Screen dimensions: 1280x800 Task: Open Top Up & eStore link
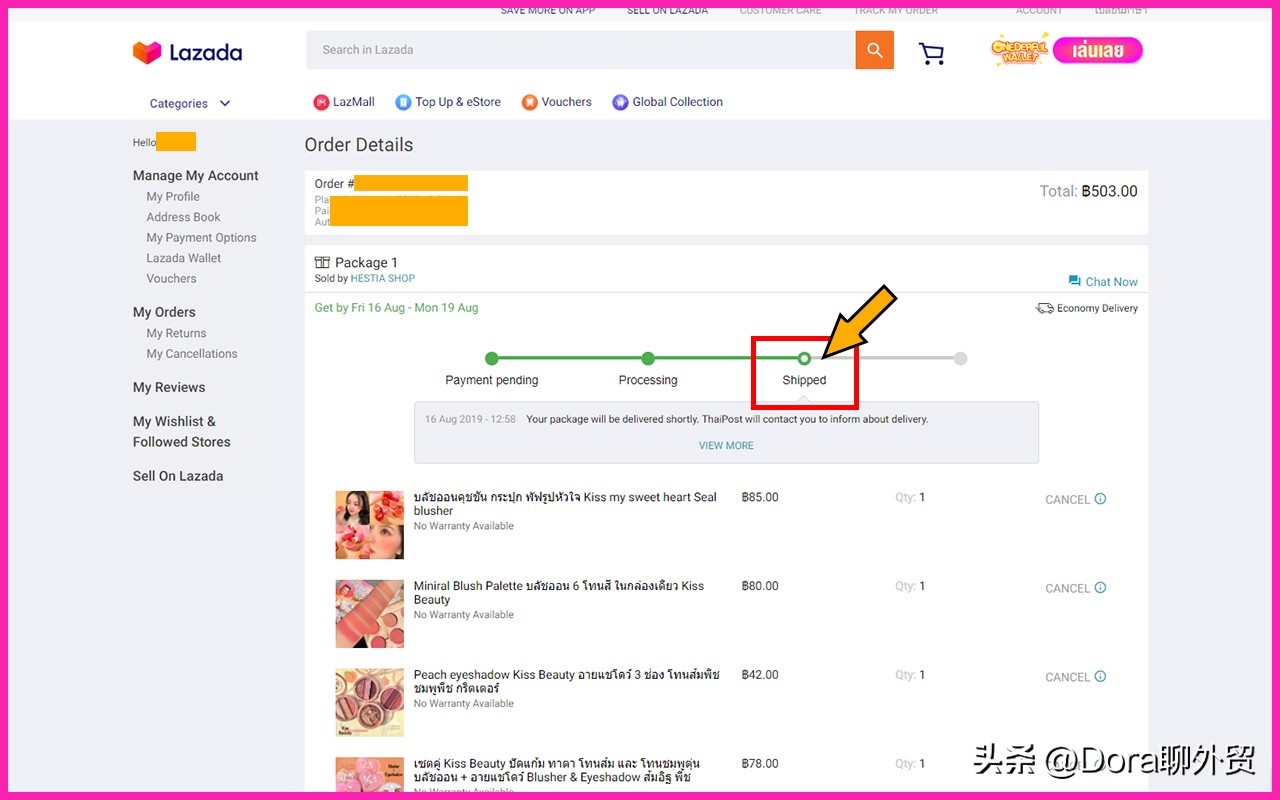click(448, 102)
